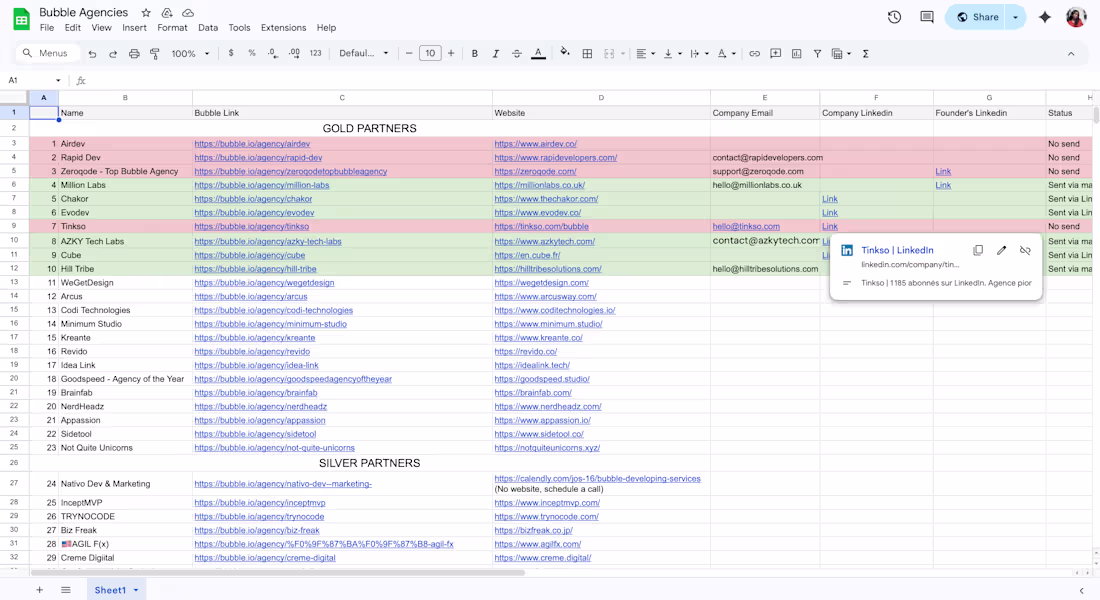Open the Share options dropdown arrow
Image resolution: width=1100 pixels, height=600 pixels.
1015,17
